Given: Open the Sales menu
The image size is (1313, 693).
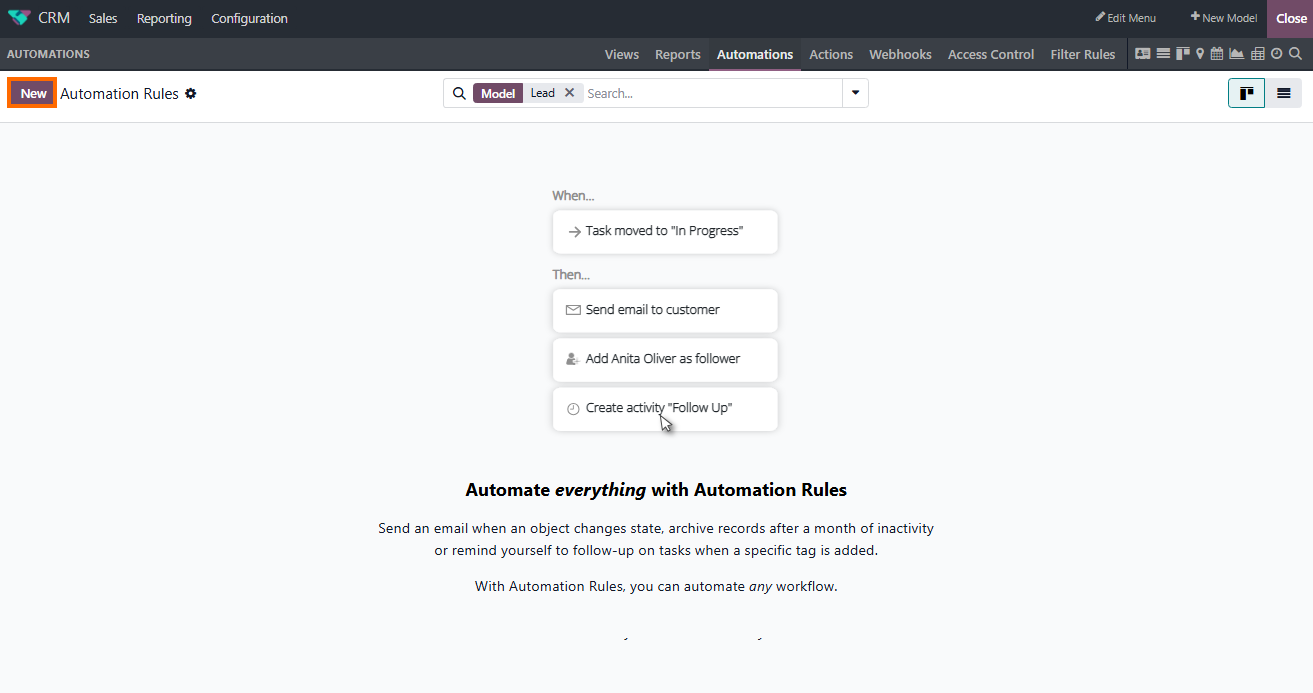Looking at the screenshot, I should 103,18.
